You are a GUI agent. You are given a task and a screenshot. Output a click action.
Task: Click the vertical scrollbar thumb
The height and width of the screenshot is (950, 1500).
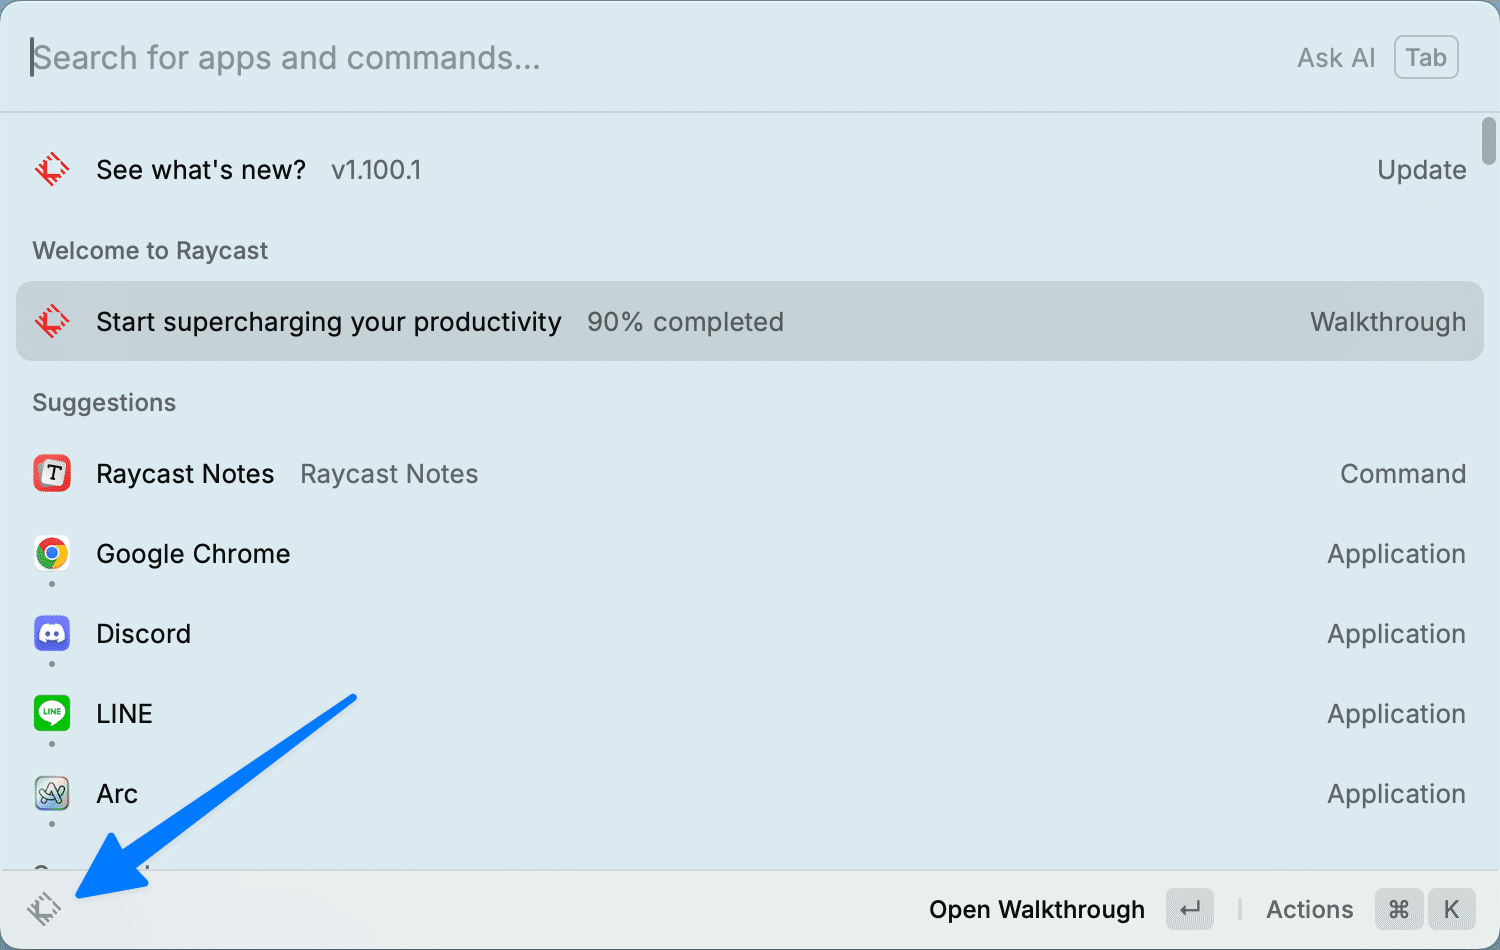(1489, 141)
